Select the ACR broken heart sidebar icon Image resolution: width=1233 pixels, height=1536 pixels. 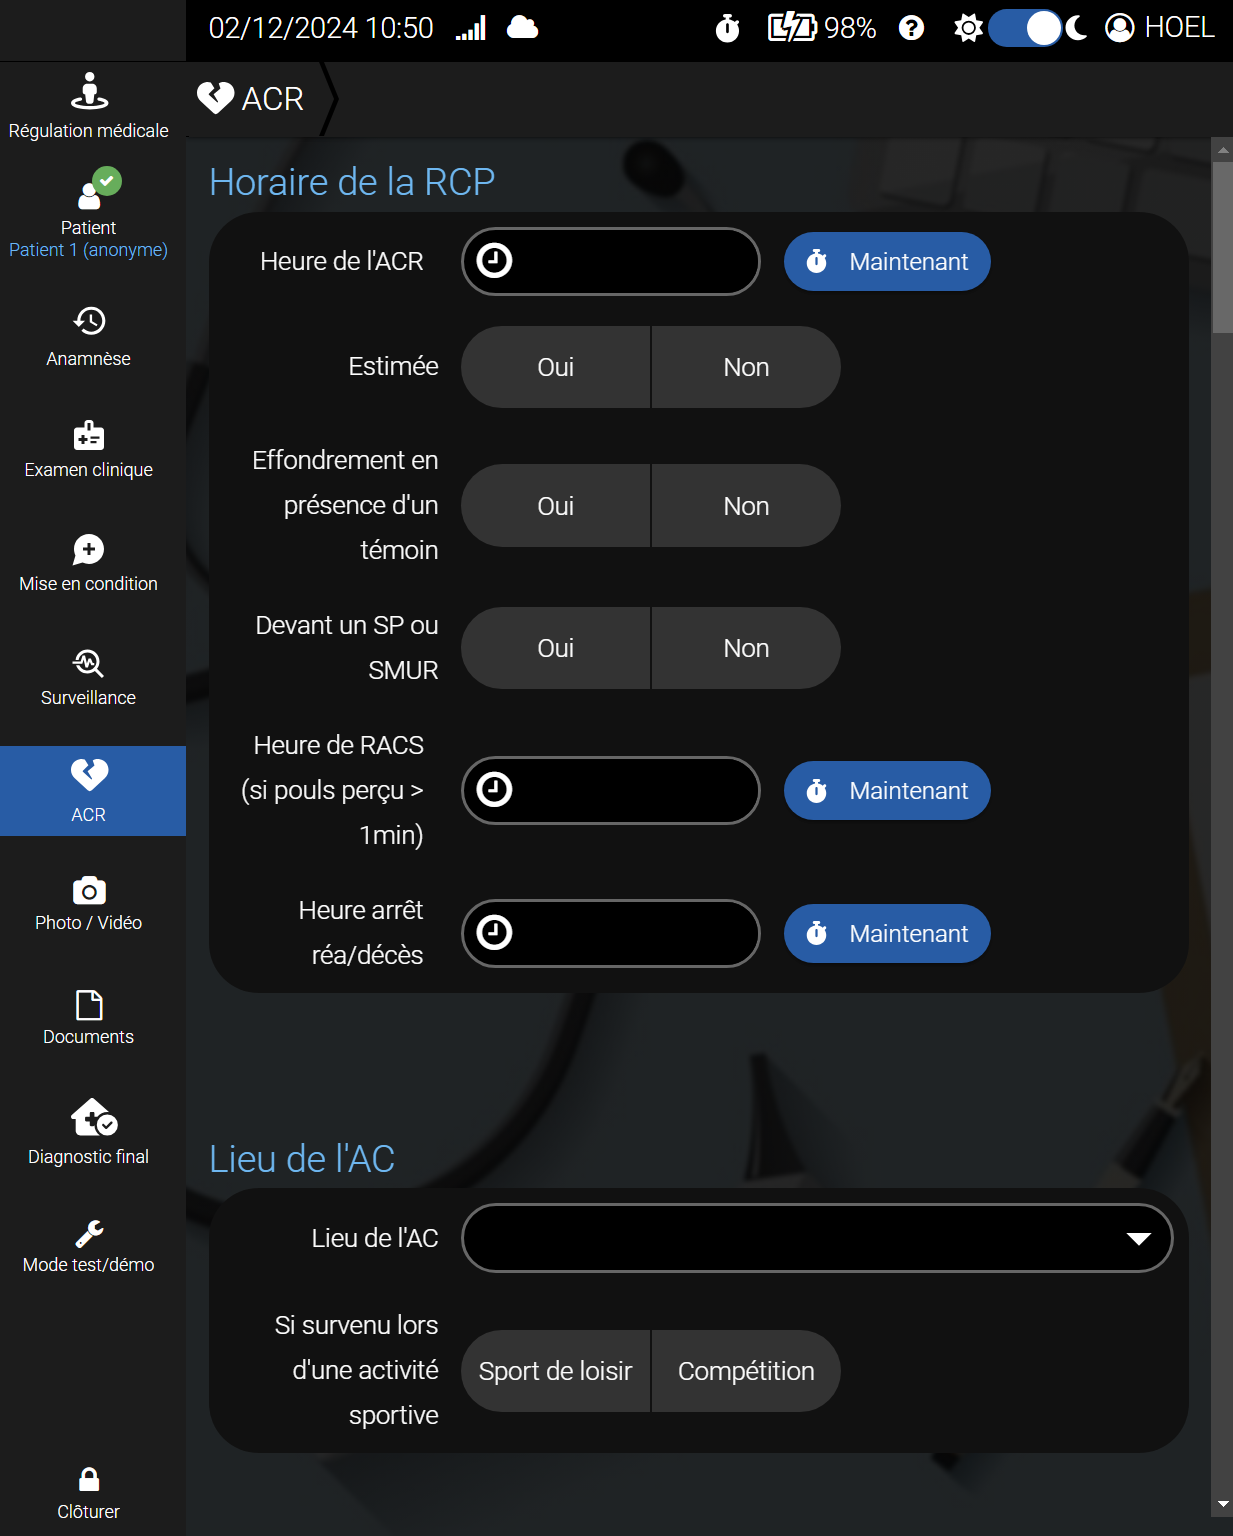tap(89, 774)
